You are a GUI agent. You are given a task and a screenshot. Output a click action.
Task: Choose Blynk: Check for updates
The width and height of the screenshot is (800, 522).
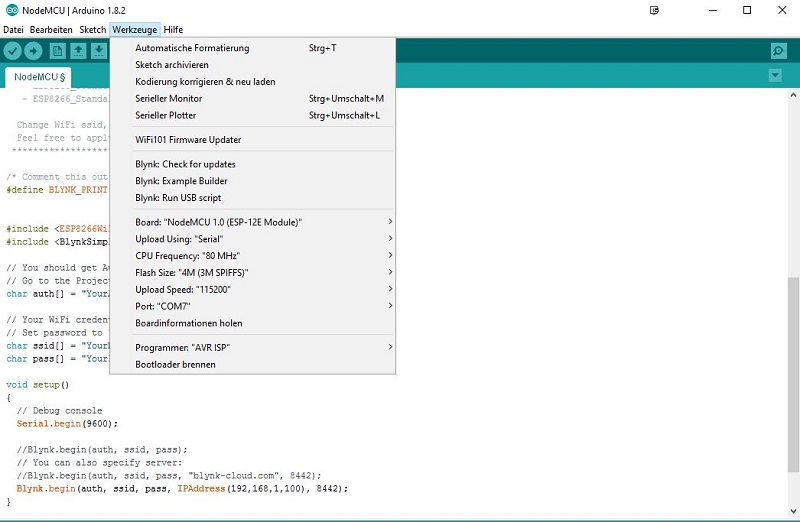coord(253,164)
